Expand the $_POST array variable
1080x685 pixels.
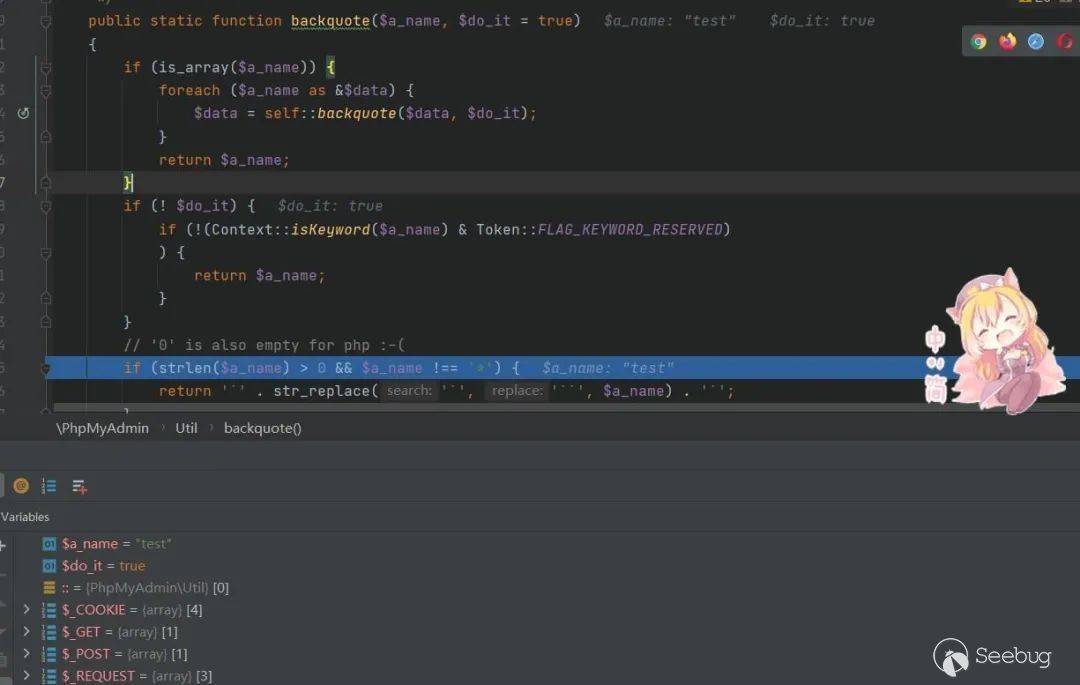coord(27,654)
